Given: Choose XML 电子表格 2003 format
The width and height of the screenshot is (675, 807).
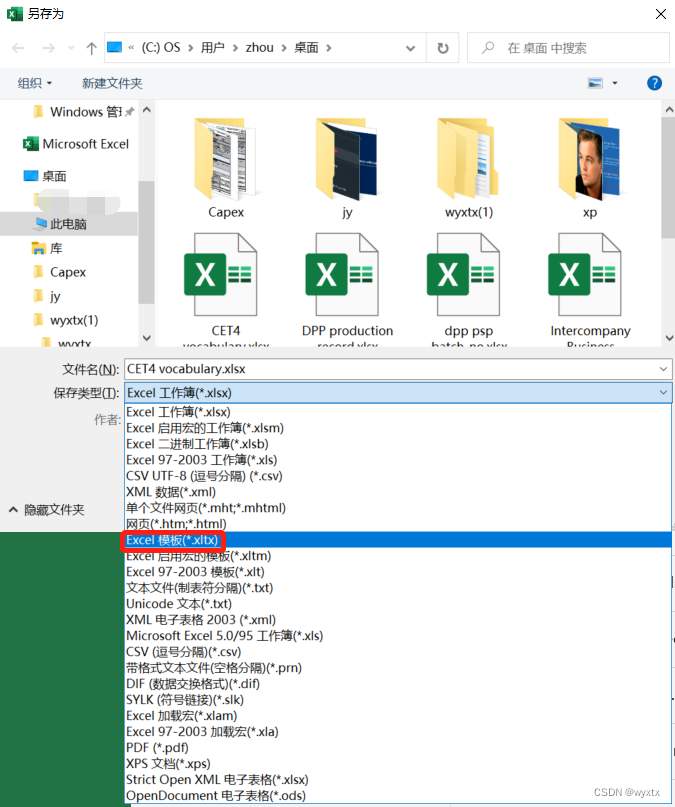Looking at the screenshot, I should [x=398, y=620].
